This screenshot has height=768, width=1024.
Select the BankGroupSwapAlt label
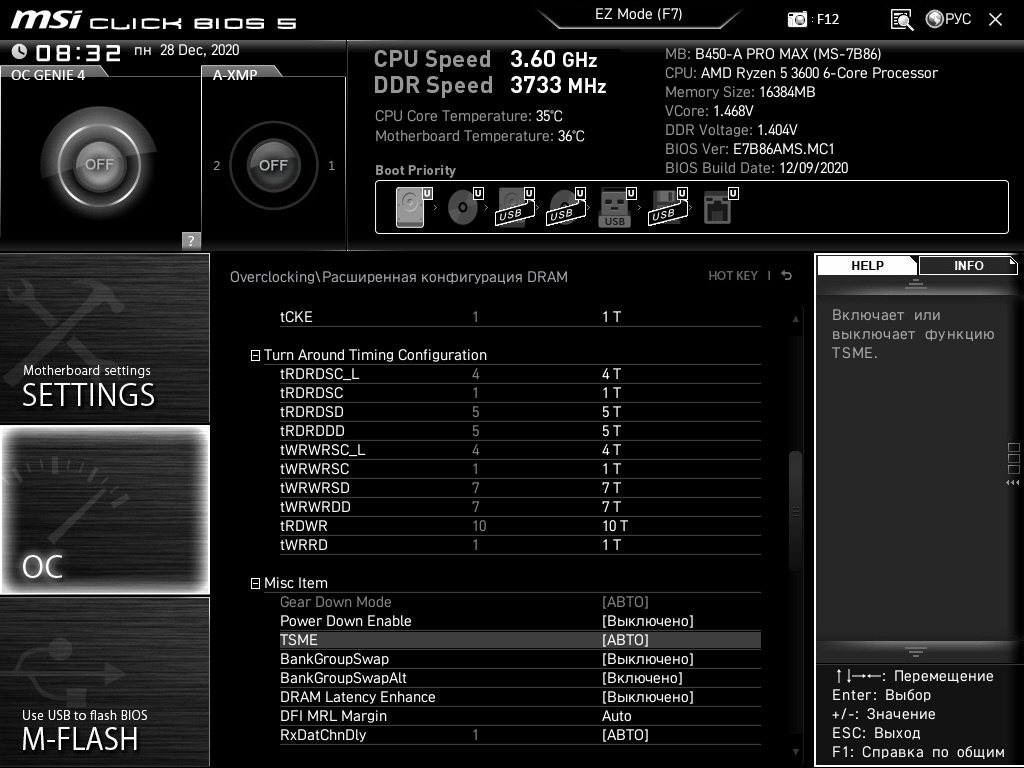344,678
